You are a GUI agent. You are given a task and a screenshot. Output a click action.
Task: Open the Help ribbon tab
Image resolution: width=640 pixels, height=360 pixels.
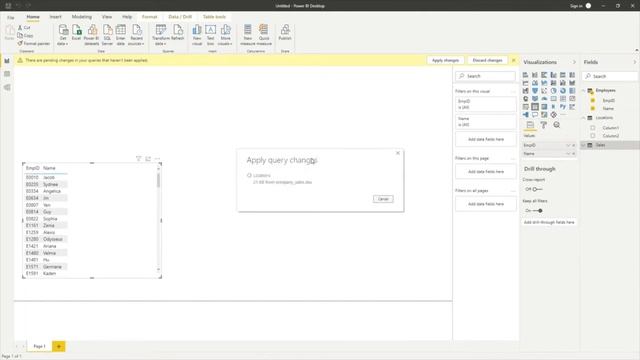127,17
